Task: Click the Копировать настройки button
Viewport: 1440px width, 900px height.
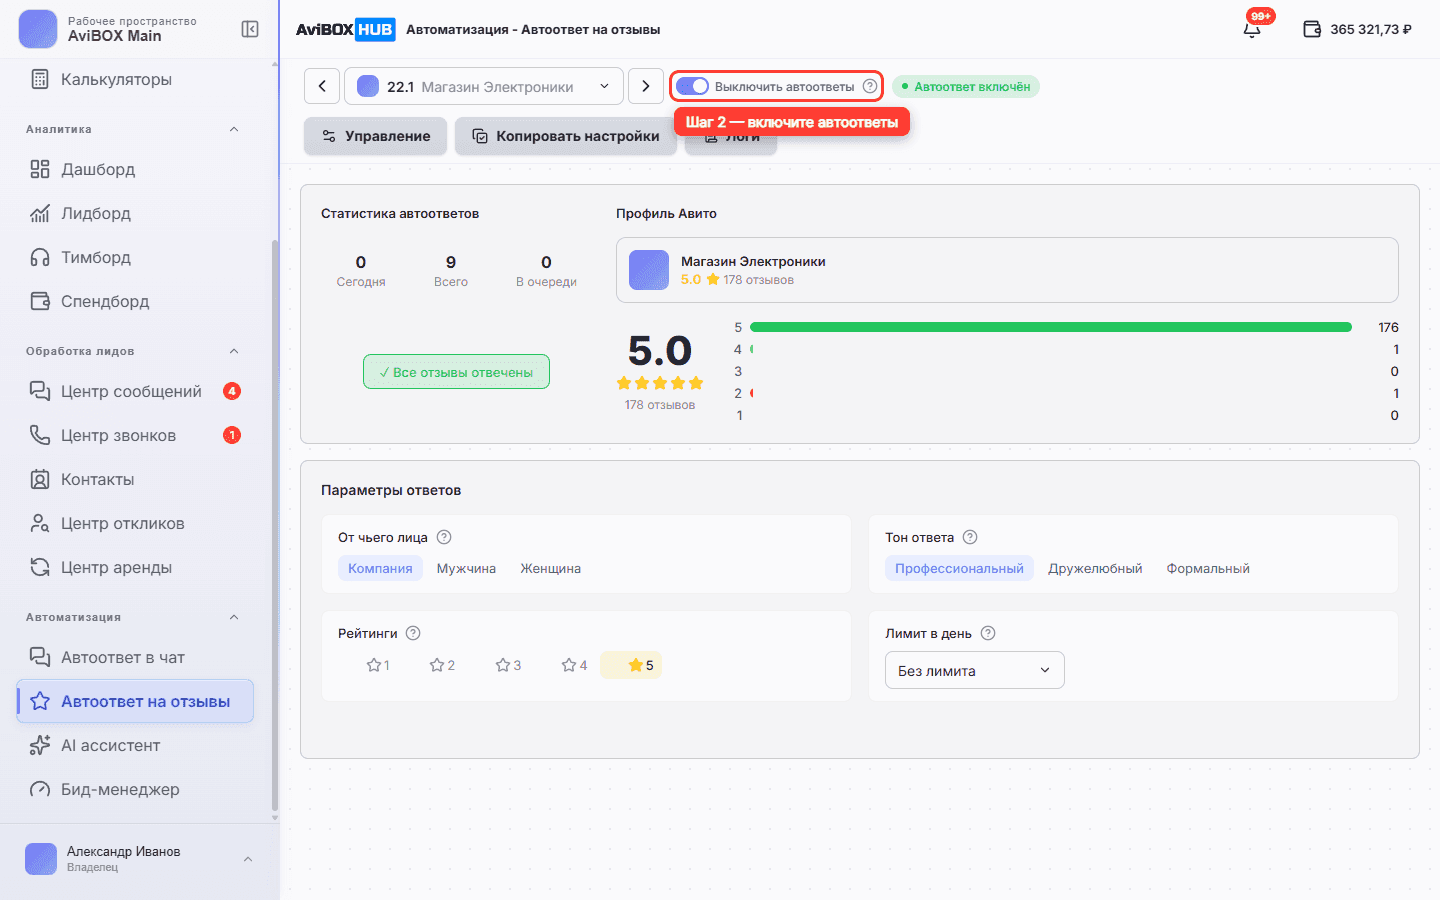Action: point(566,136)
